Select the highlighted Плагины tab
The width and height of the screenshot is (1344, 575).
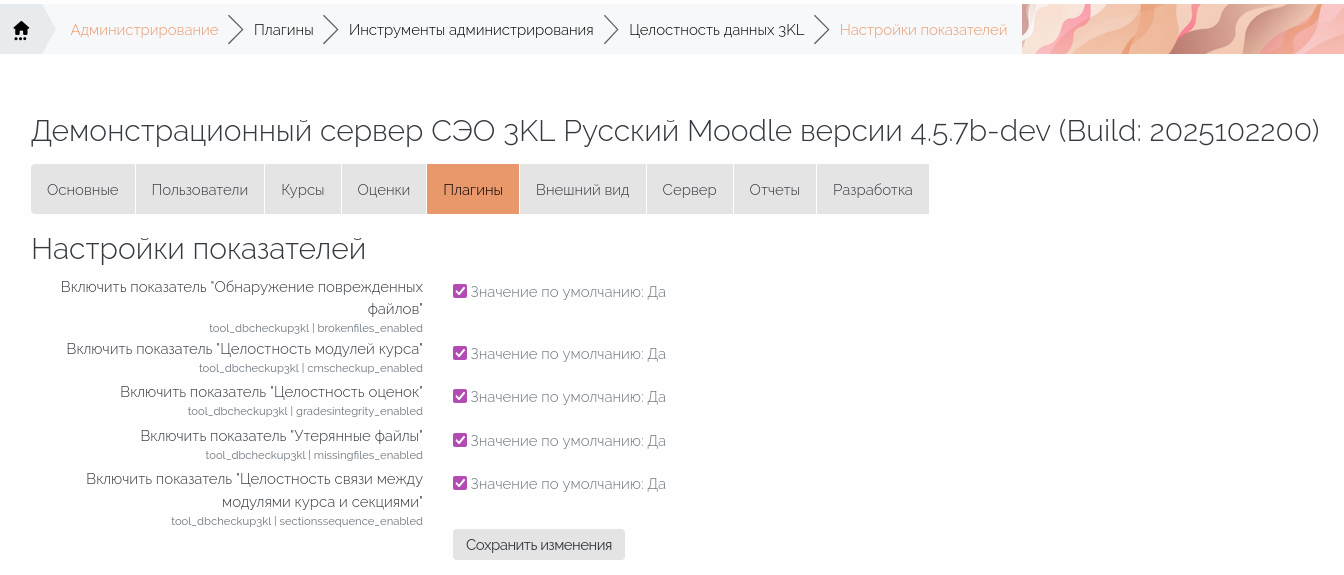473,189
